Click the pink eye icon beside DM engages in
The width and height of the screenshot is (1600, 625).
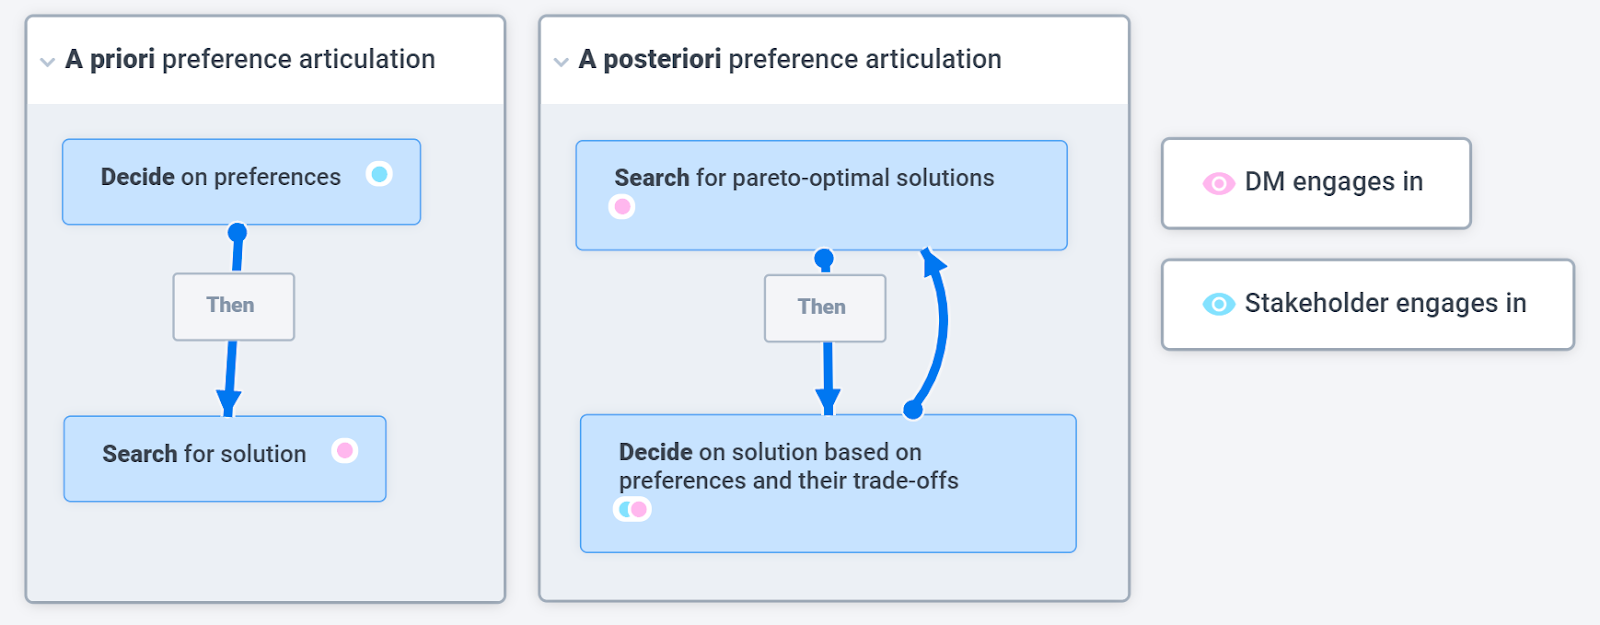1218,183
